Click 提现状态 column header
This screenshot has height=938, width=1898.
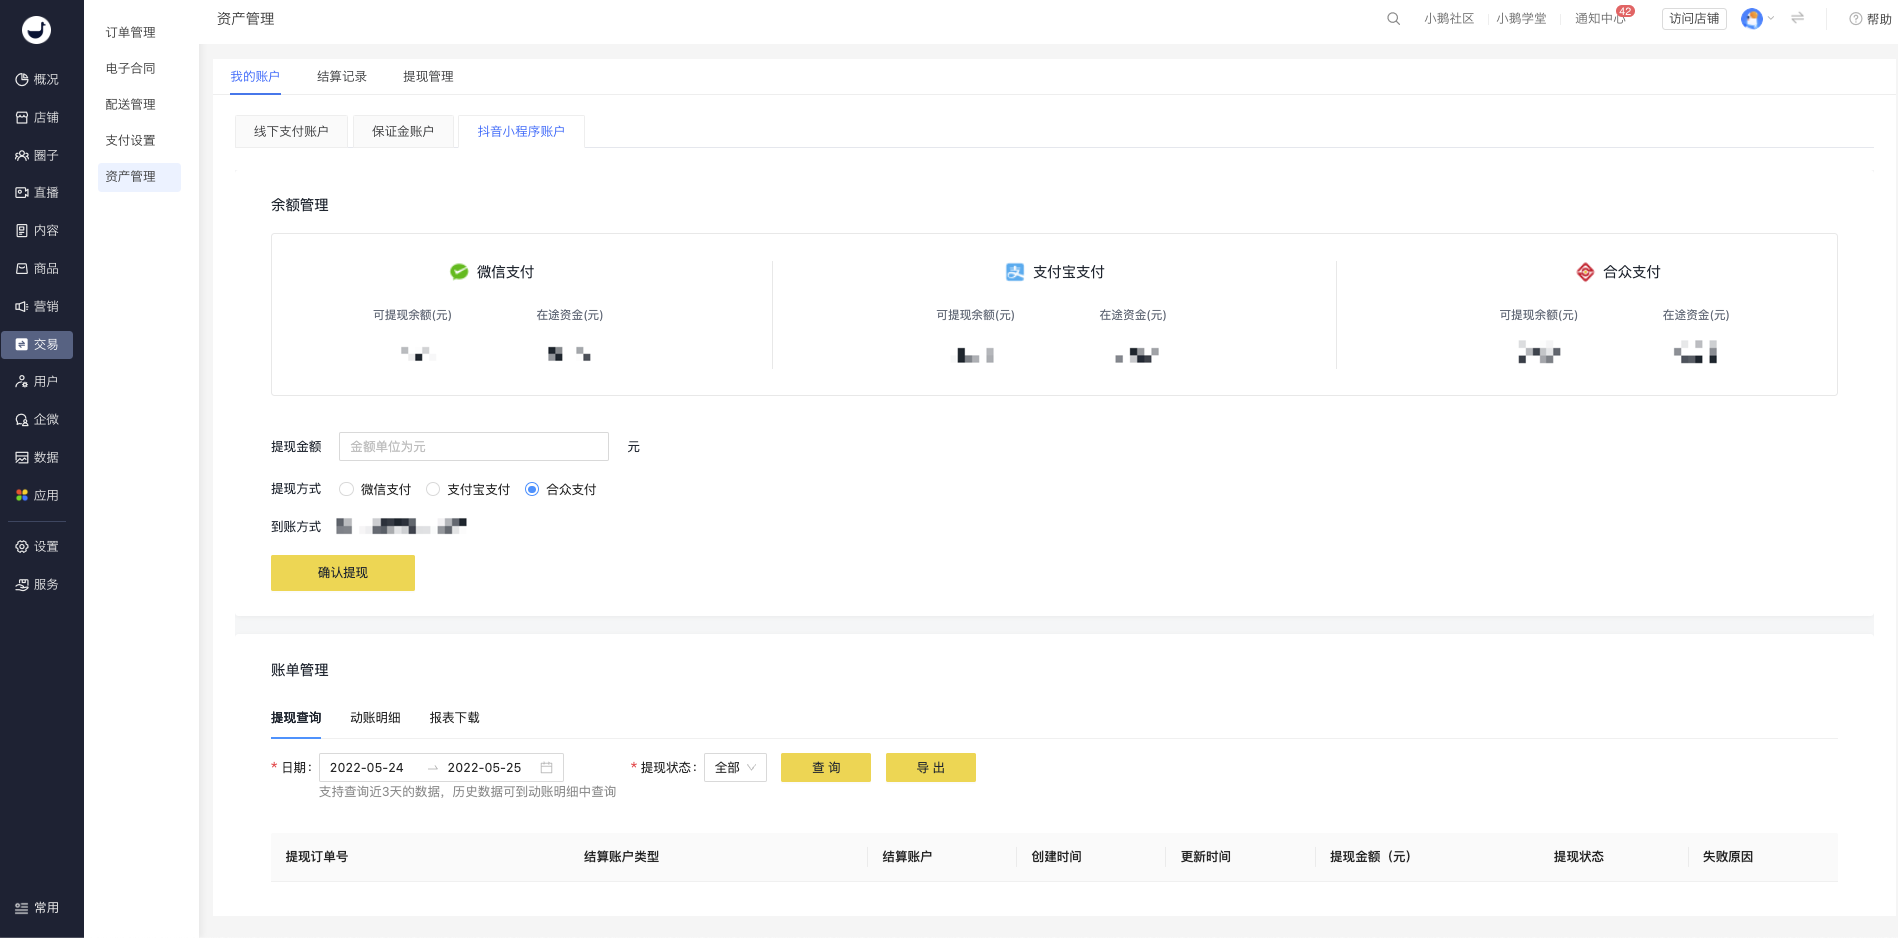point(1578,856)
